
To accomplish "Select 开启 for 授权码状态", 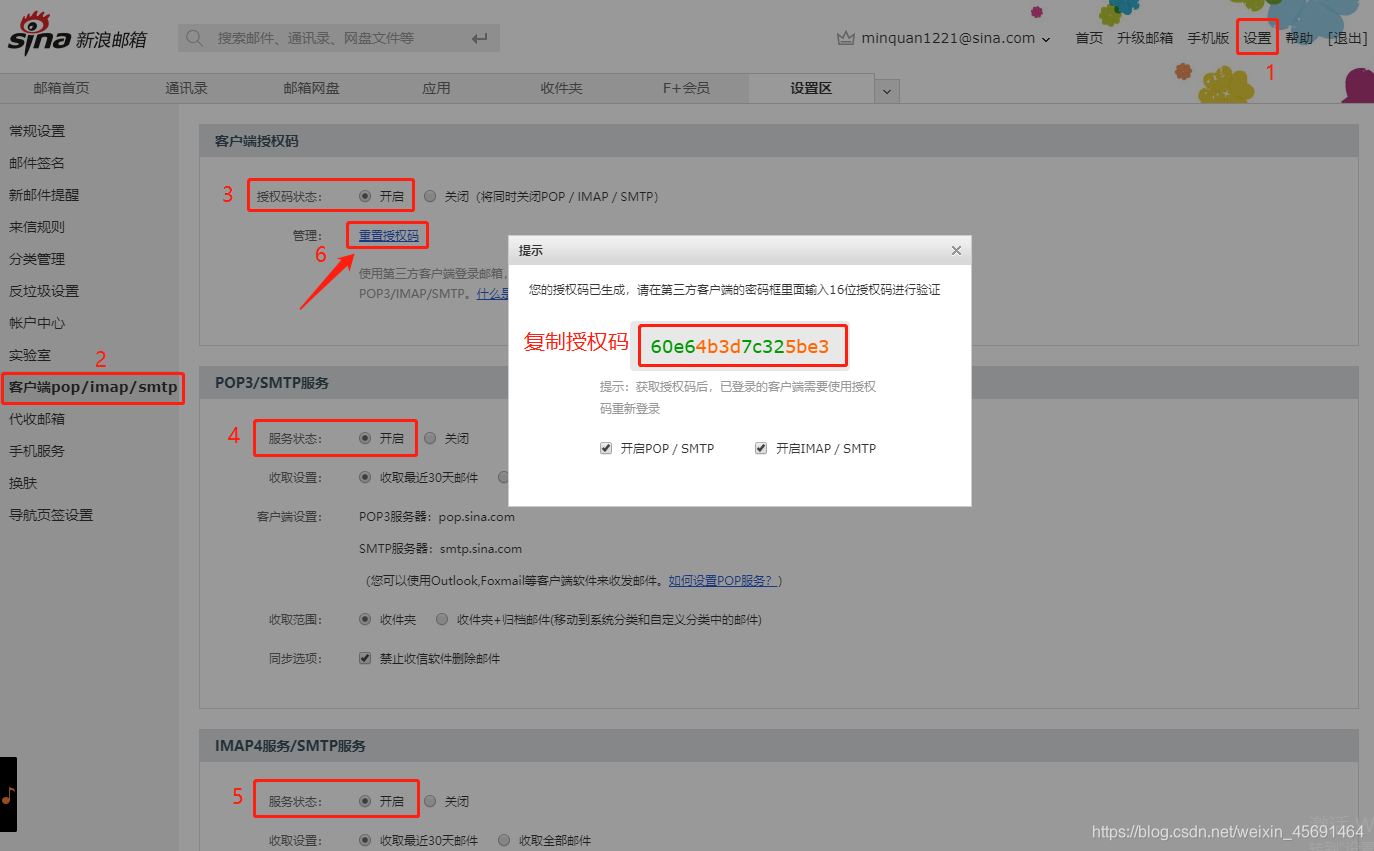I will [365, 196].
